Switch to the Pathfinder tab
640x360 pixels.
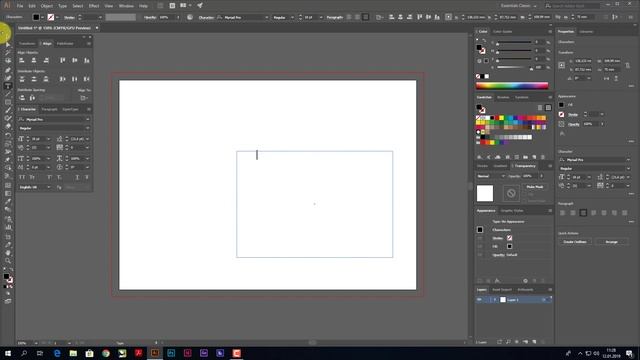click(x=65, y=43)
